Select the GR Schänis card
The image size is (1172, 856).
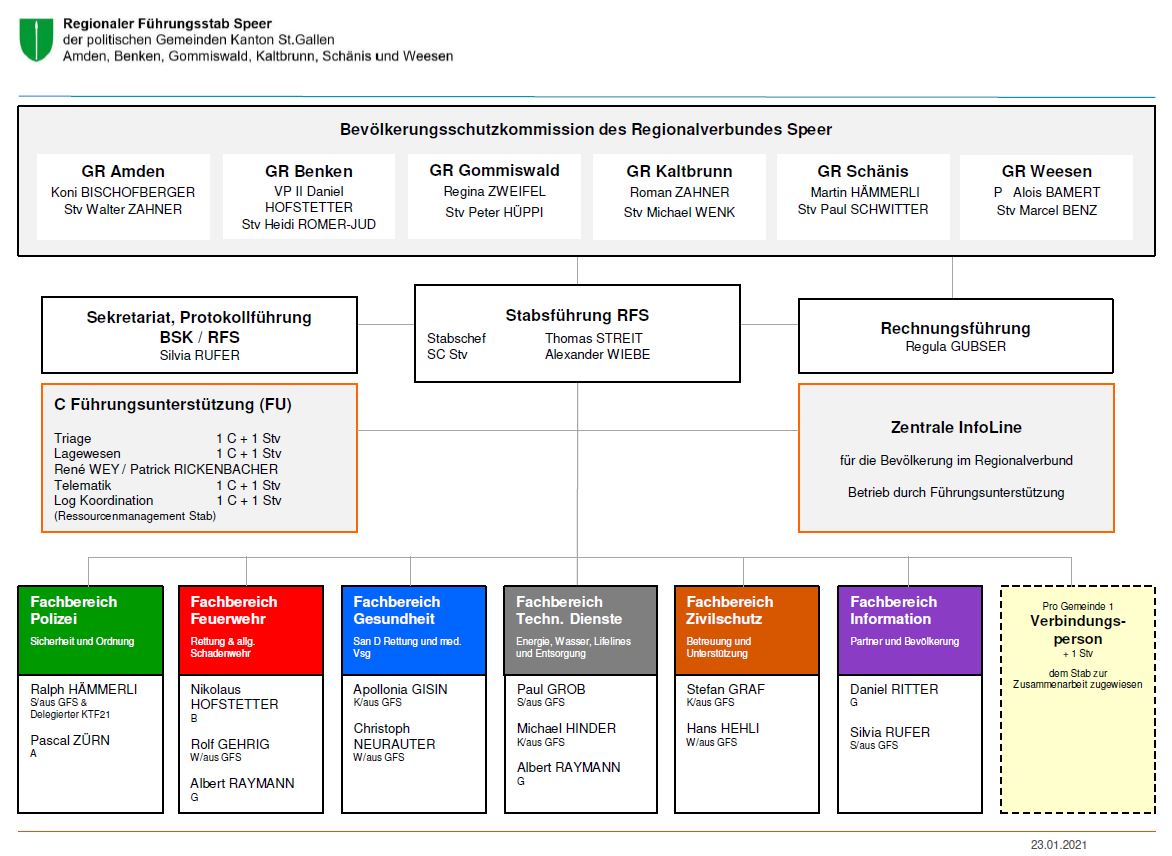[x=863, y=196]
